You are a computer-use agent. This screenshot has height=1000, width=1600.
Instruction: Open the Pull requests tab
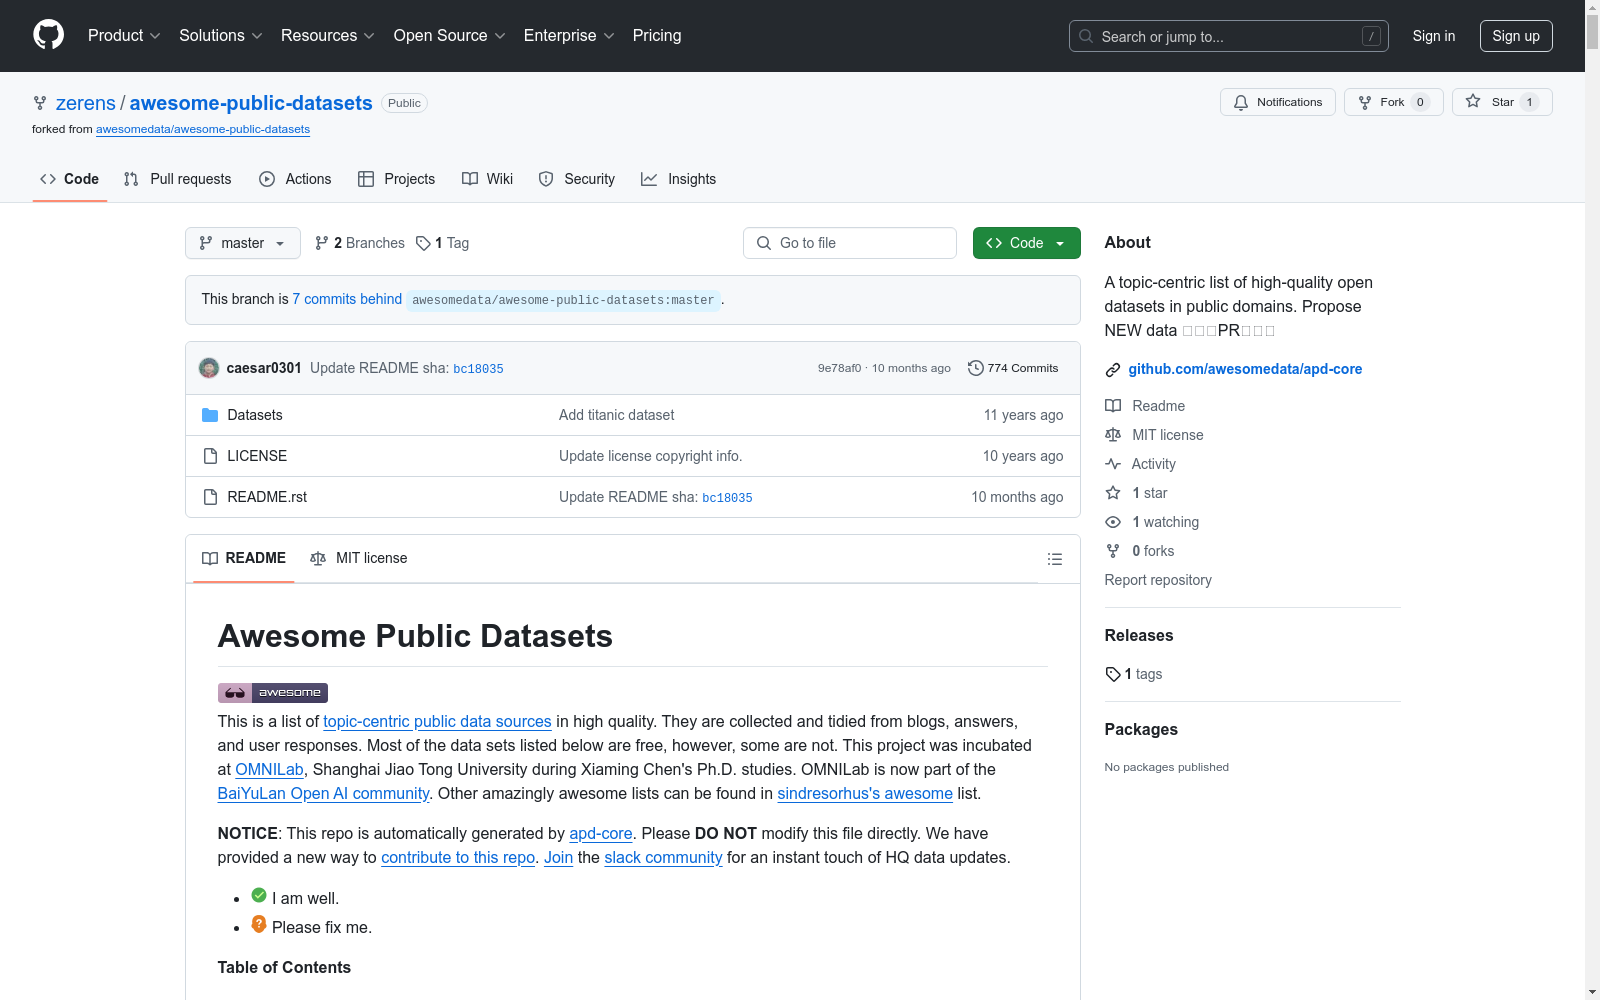click(x=177, y=179)
